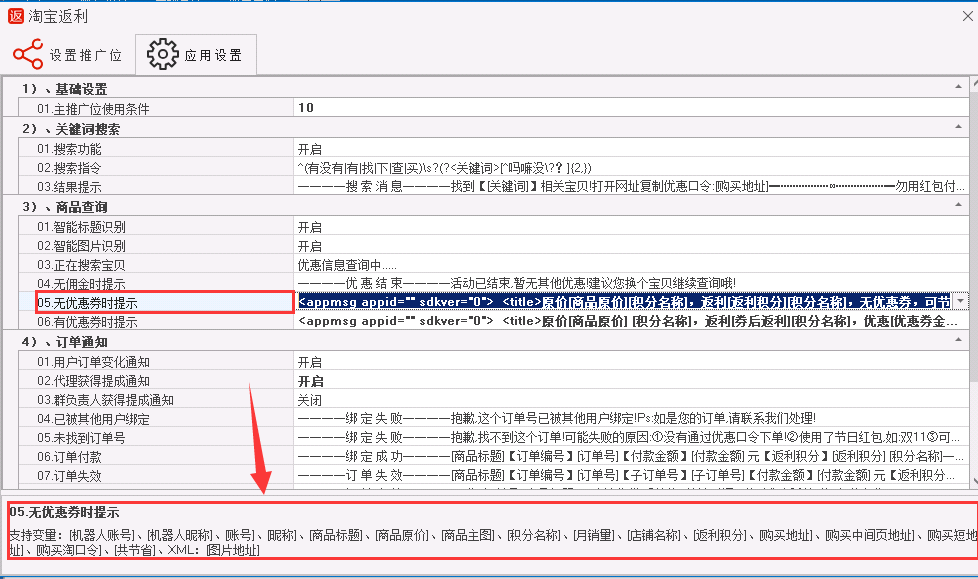978x579 pixels.
Task: Click the description title 05.无优惠券时提示
Action: point(64,512)
